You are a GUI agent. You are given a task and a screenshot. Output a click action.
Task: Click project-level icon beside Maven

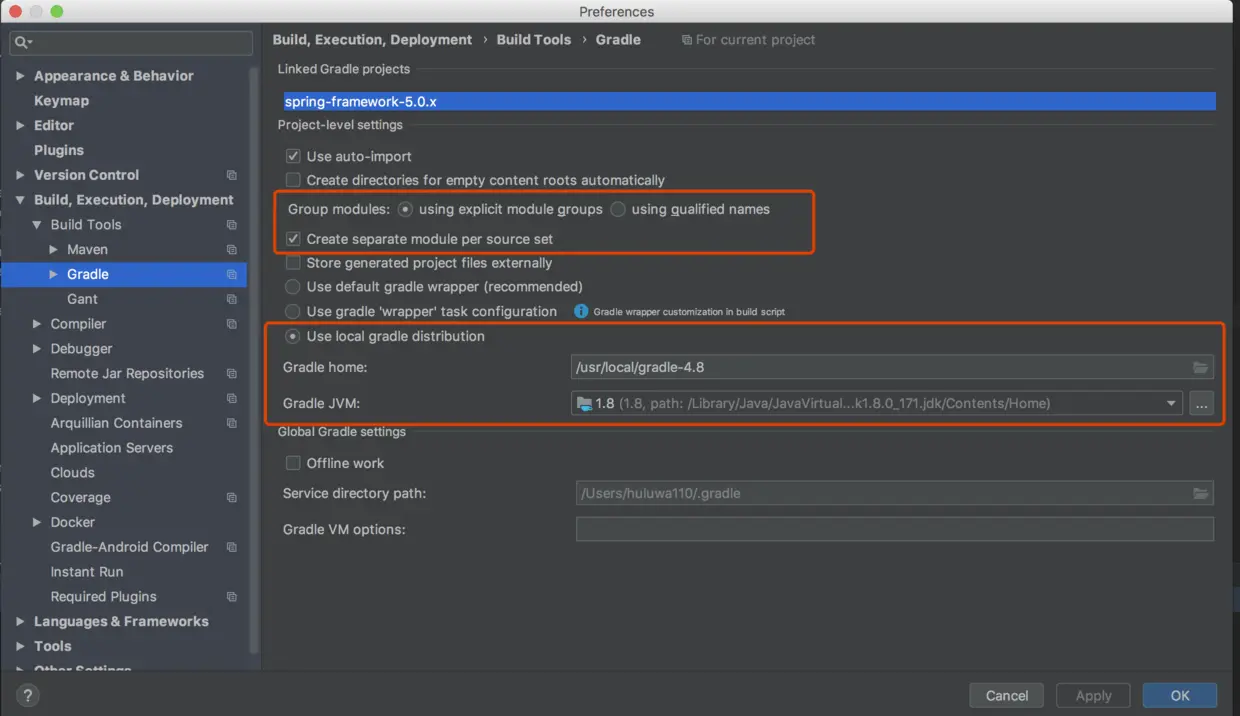click(232, 250)
